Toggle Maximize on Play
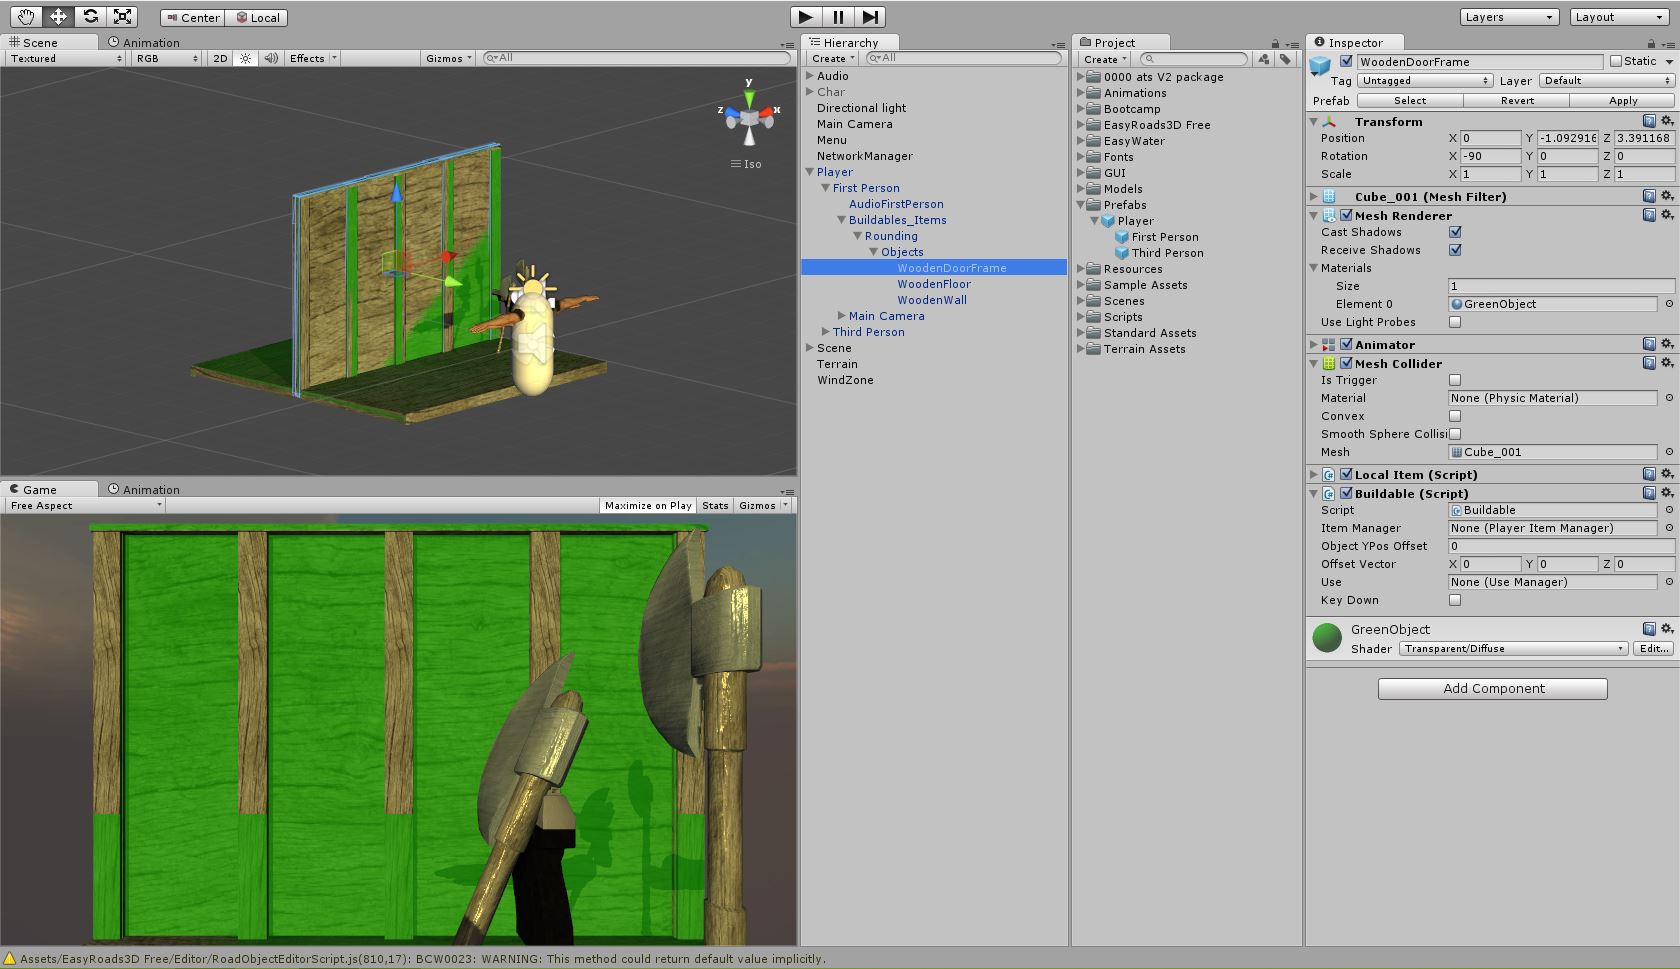This screenshot has width=1680, height=969. click(648, 505)
